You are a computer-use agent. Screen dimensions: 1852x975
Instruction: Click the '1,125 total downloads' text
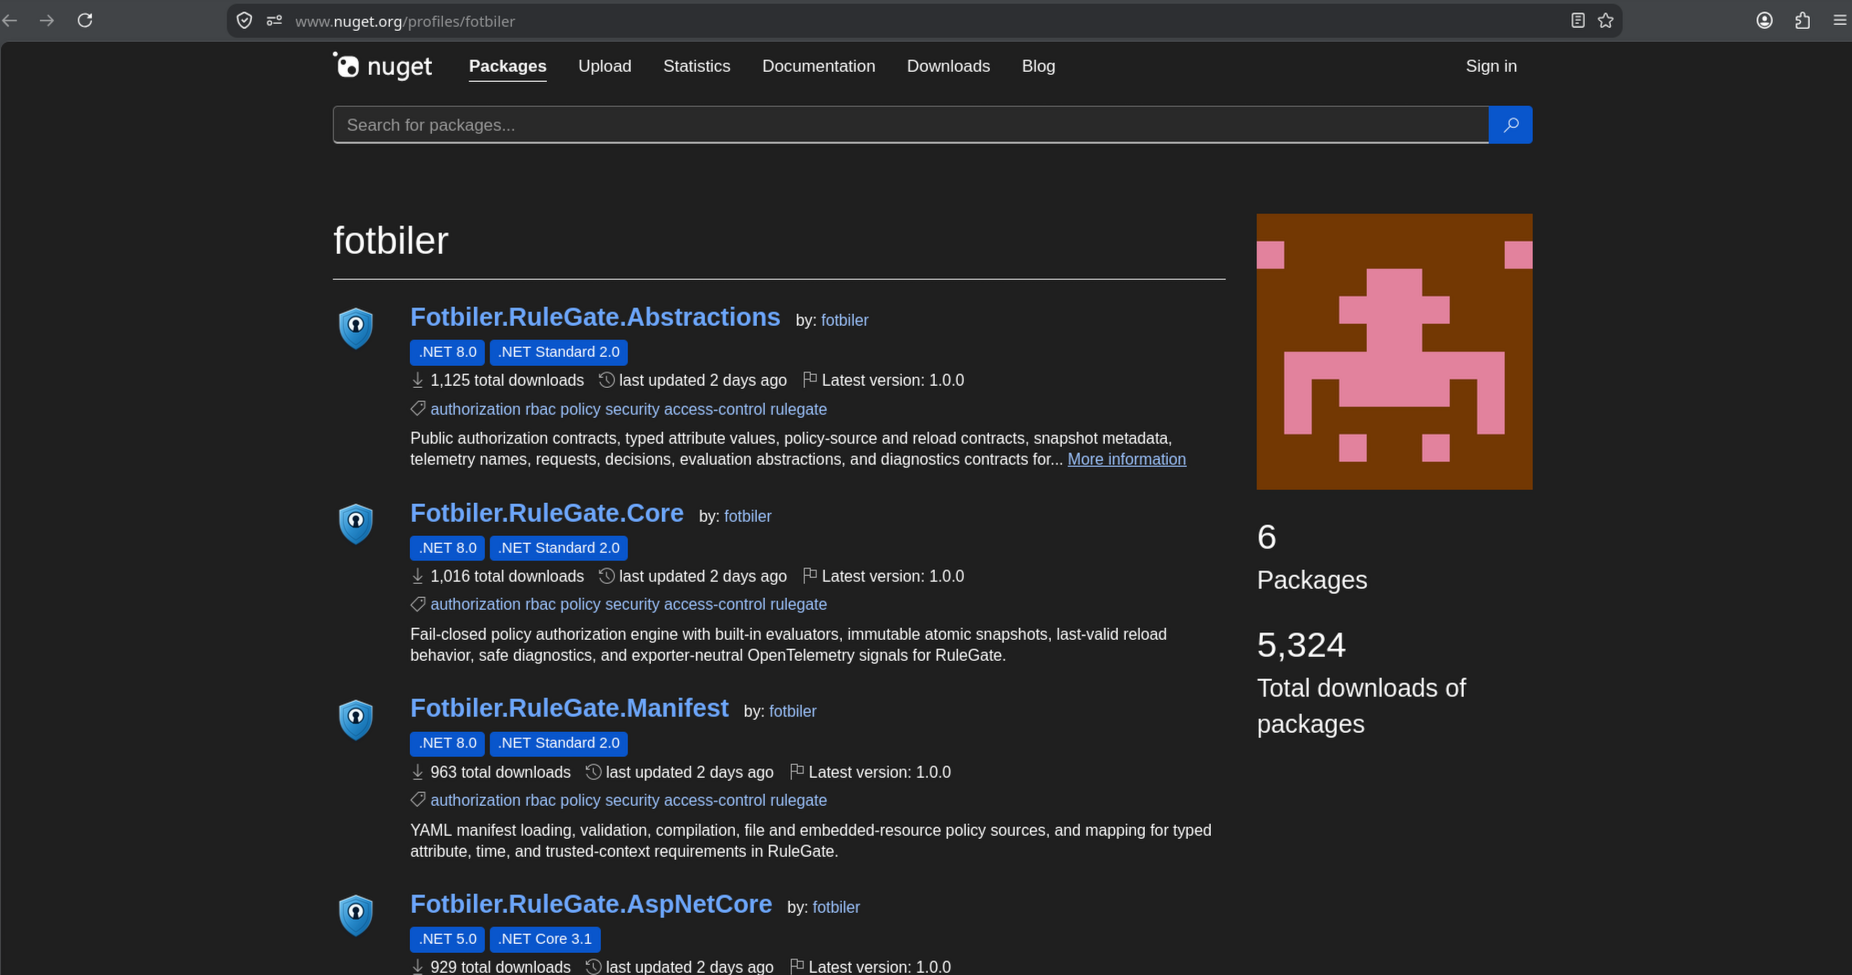[507, 380]
